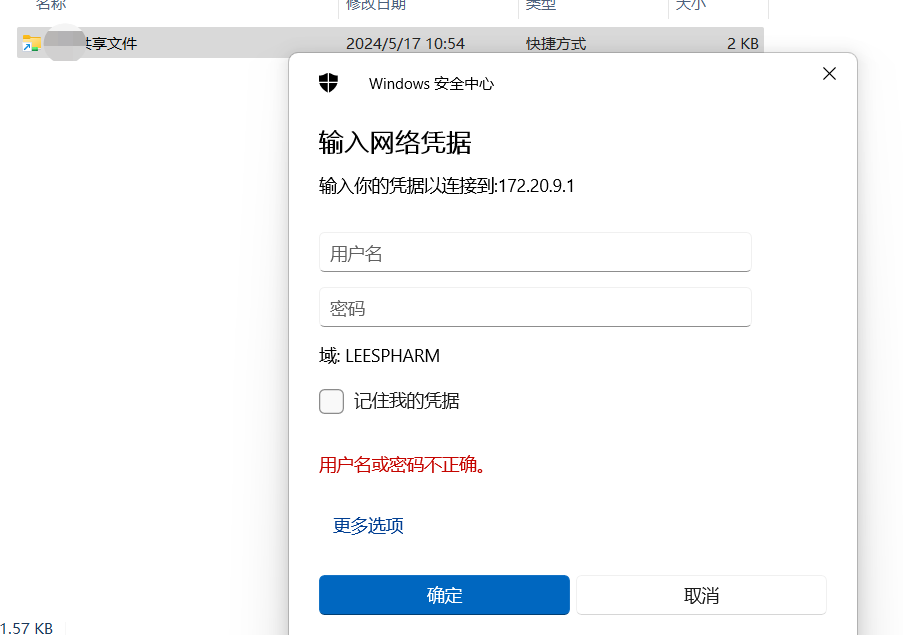Viewport: 903px width, 635px height.
Task: Close the network credentials dialog
Action: coord(829,74)
